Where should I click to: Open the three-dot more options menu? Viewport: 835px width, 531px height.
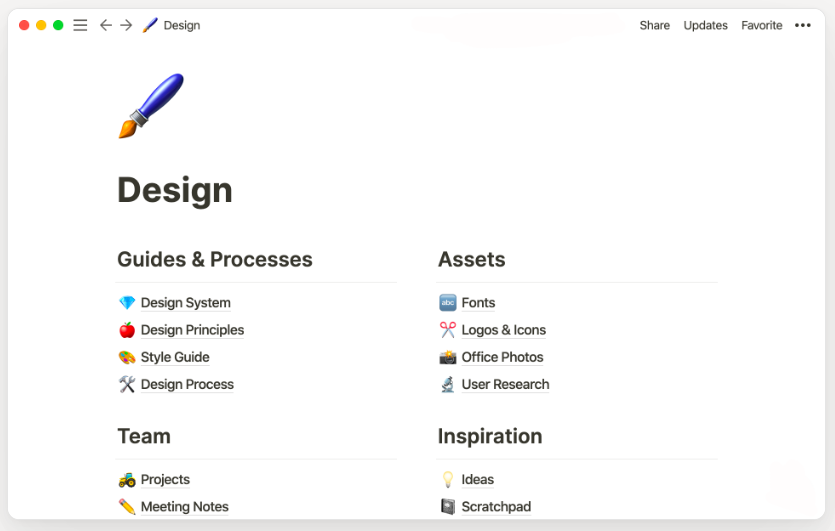coord(803,25)
